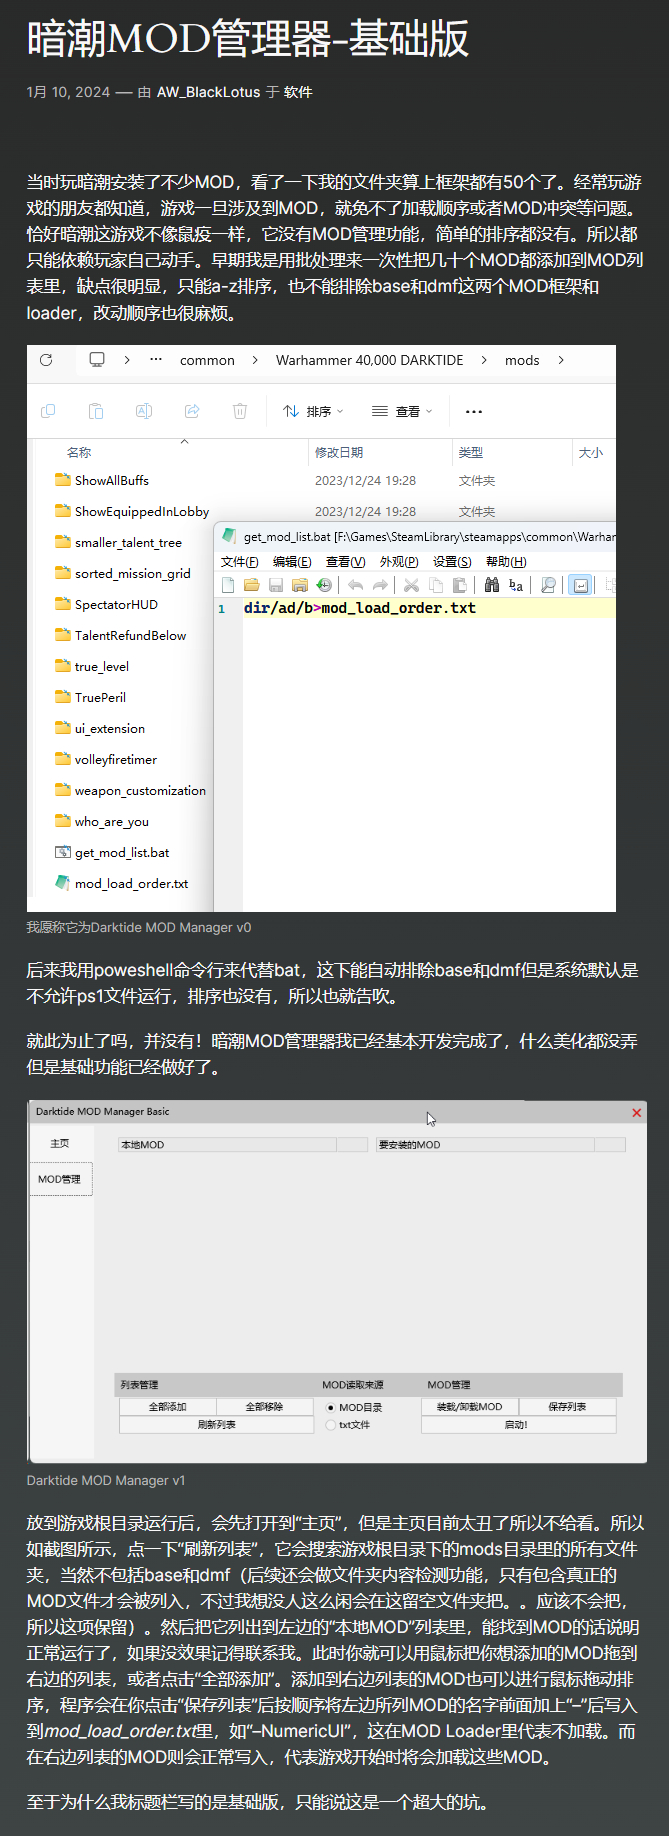Click the refresh icon in Explorer address bar
669x1836 pixels.
[46, 360]
